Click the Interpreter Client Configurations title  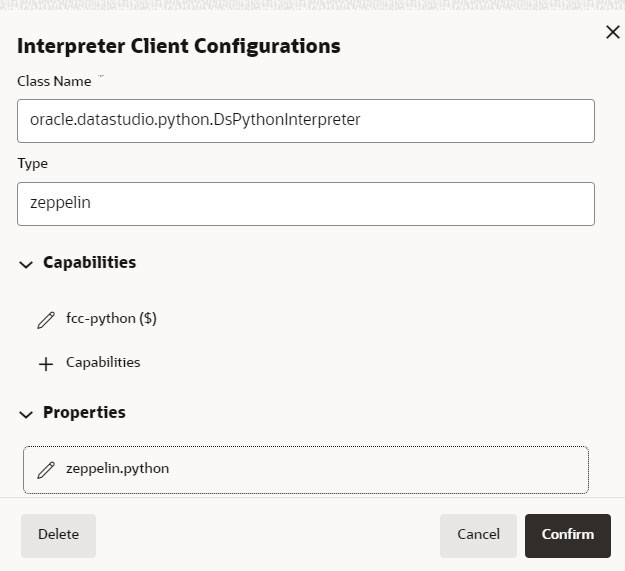point(178,46)
